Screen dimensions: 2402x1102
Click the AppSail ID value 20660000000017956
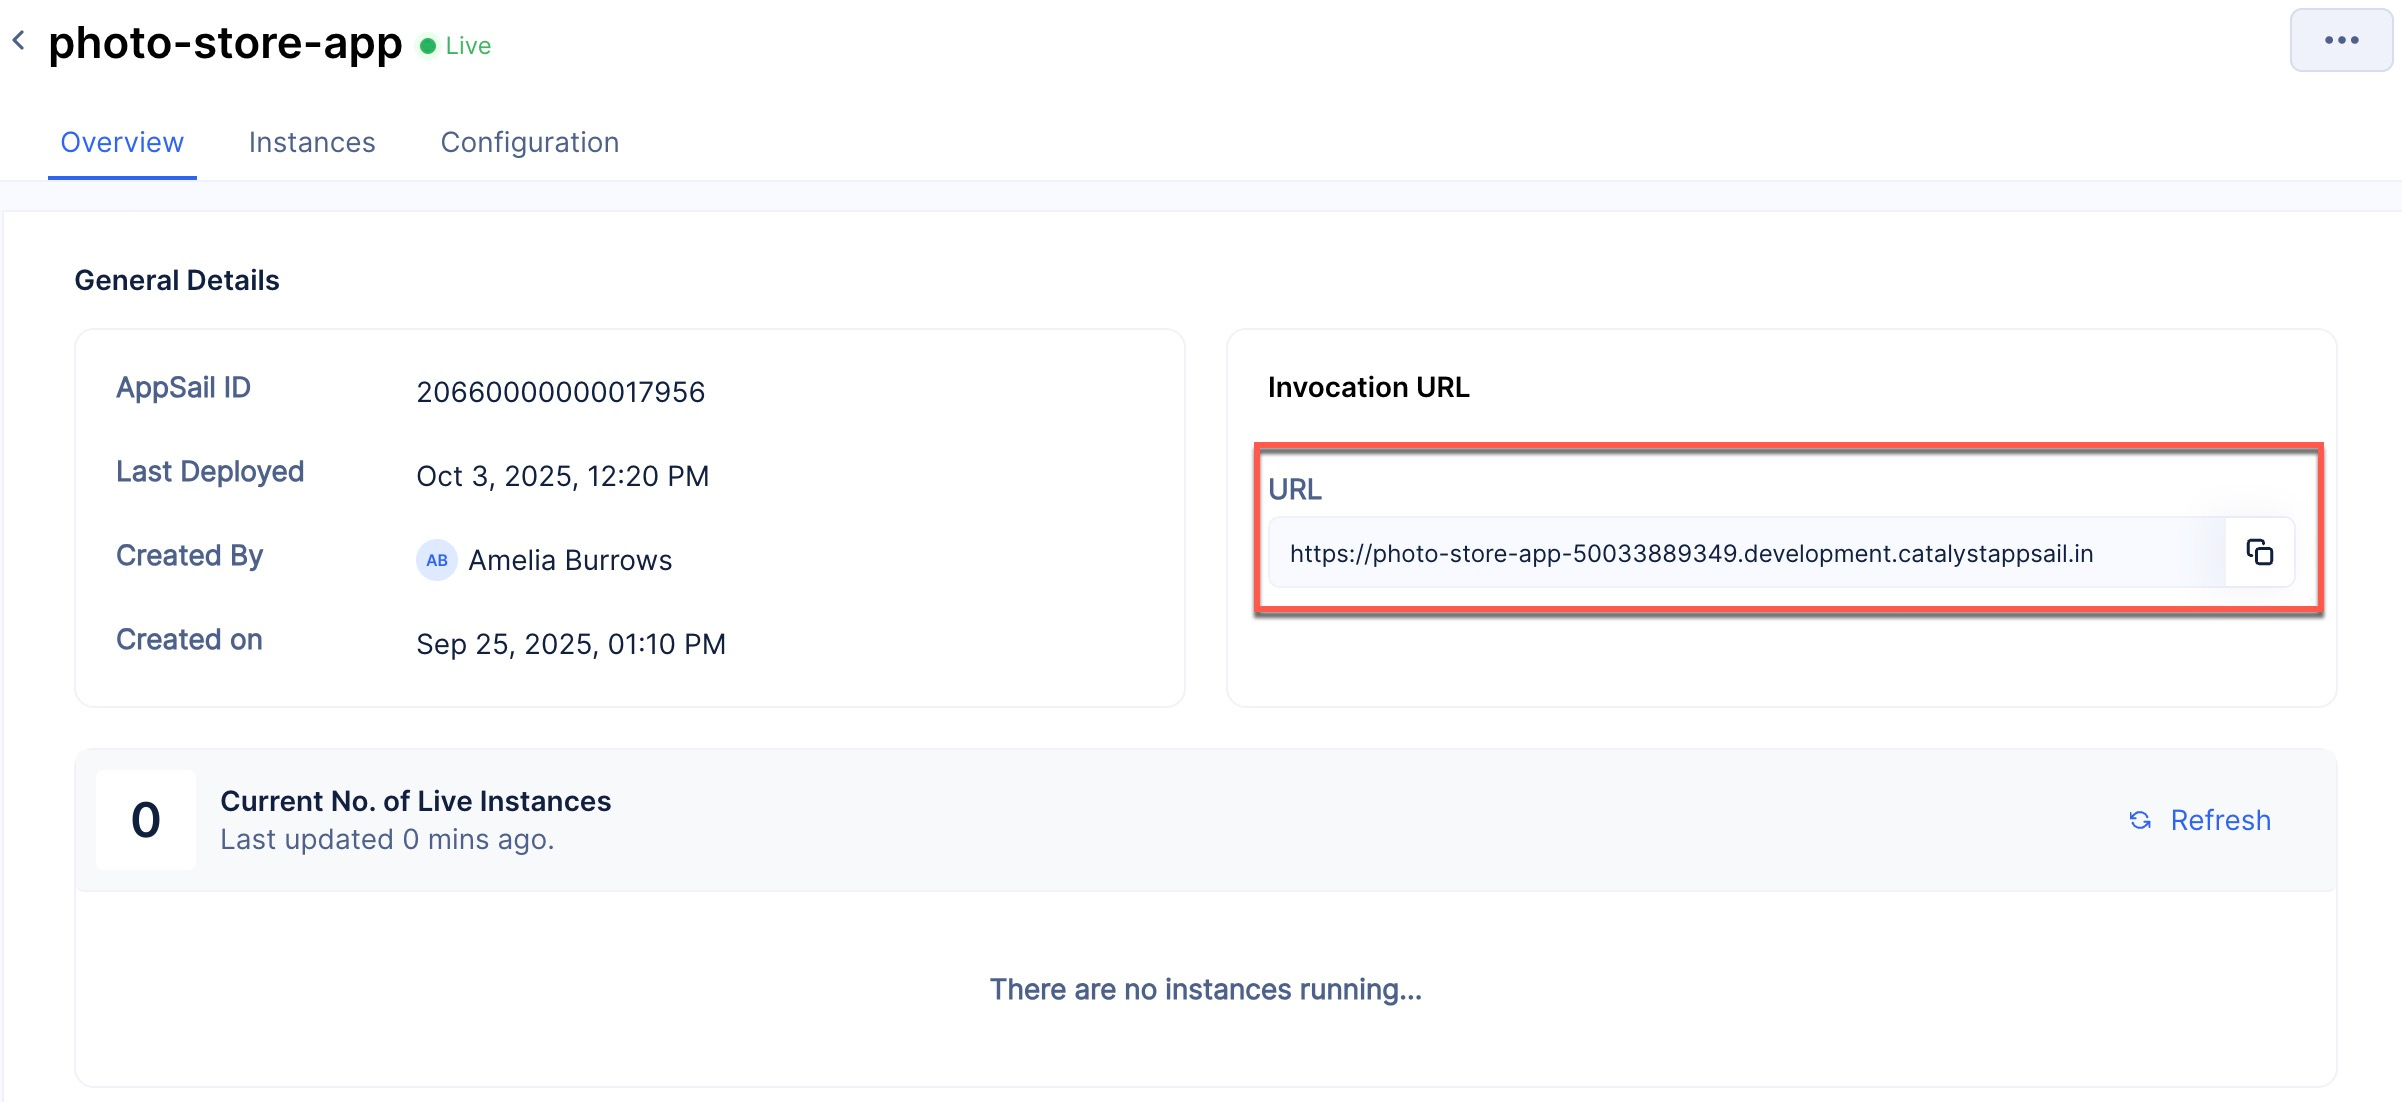point(560,392)
